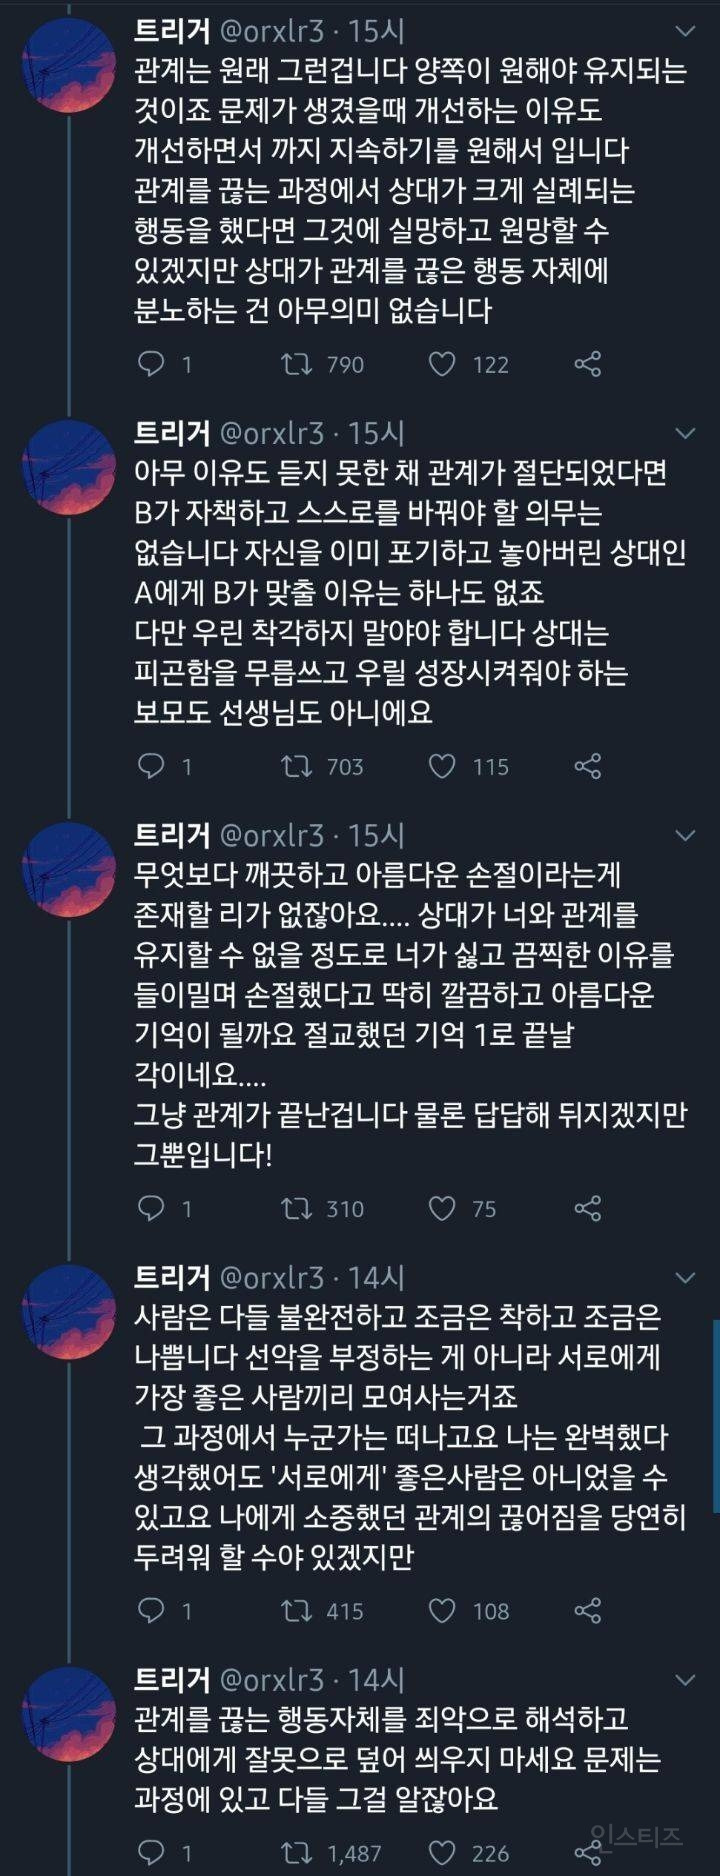Like the tweet with 115 likes
Viewport: 720px width, 1876px height.
442,766
